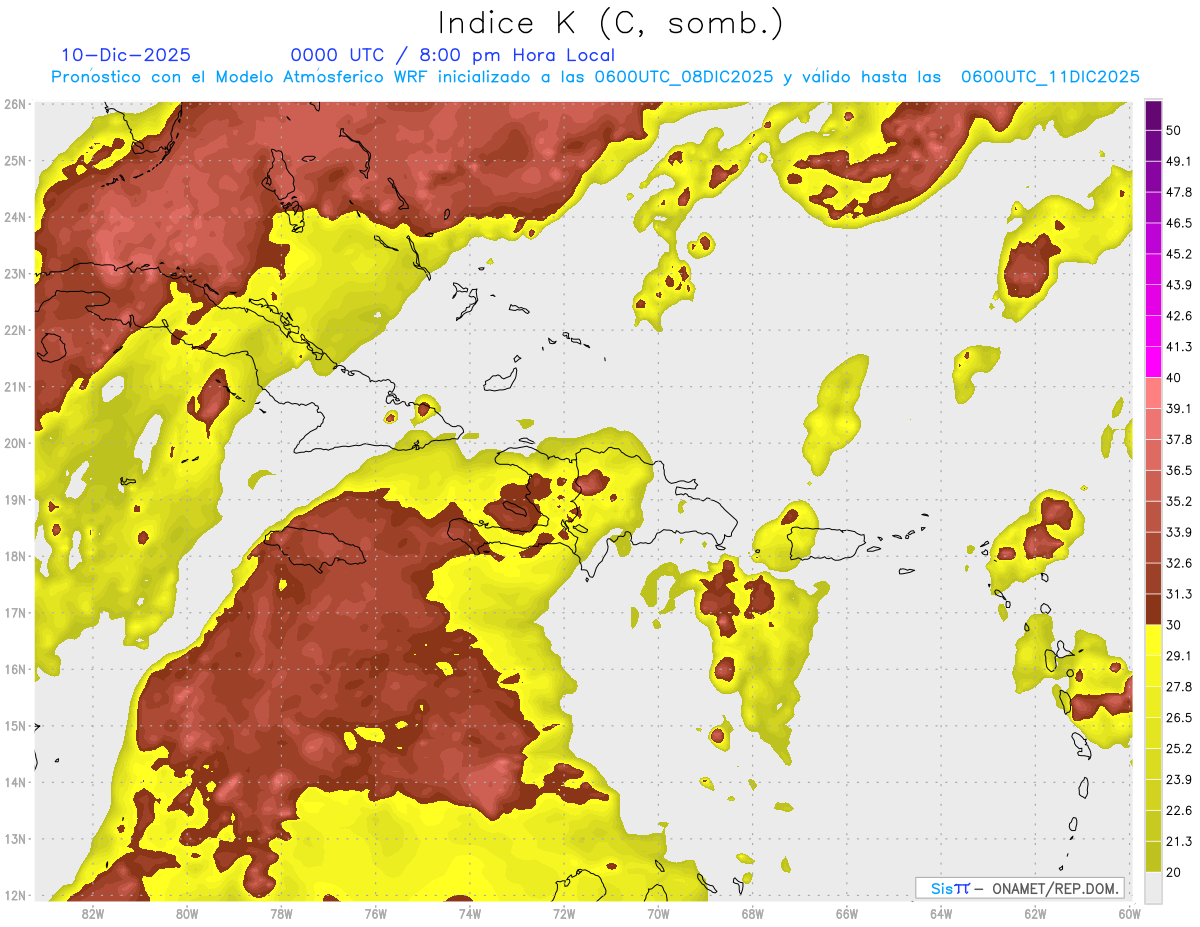Click the "31.3" color scale value

tap(1179, 594)
